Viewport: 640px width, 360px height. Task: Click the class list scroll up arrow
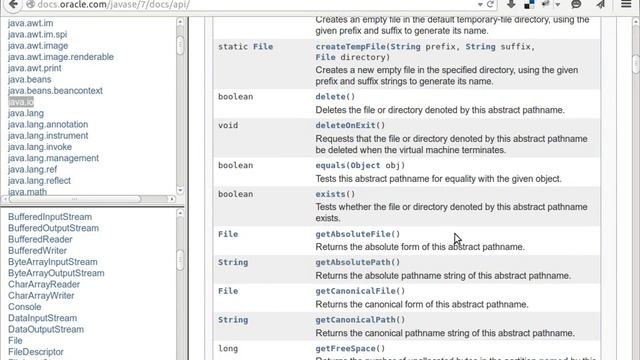180,213
